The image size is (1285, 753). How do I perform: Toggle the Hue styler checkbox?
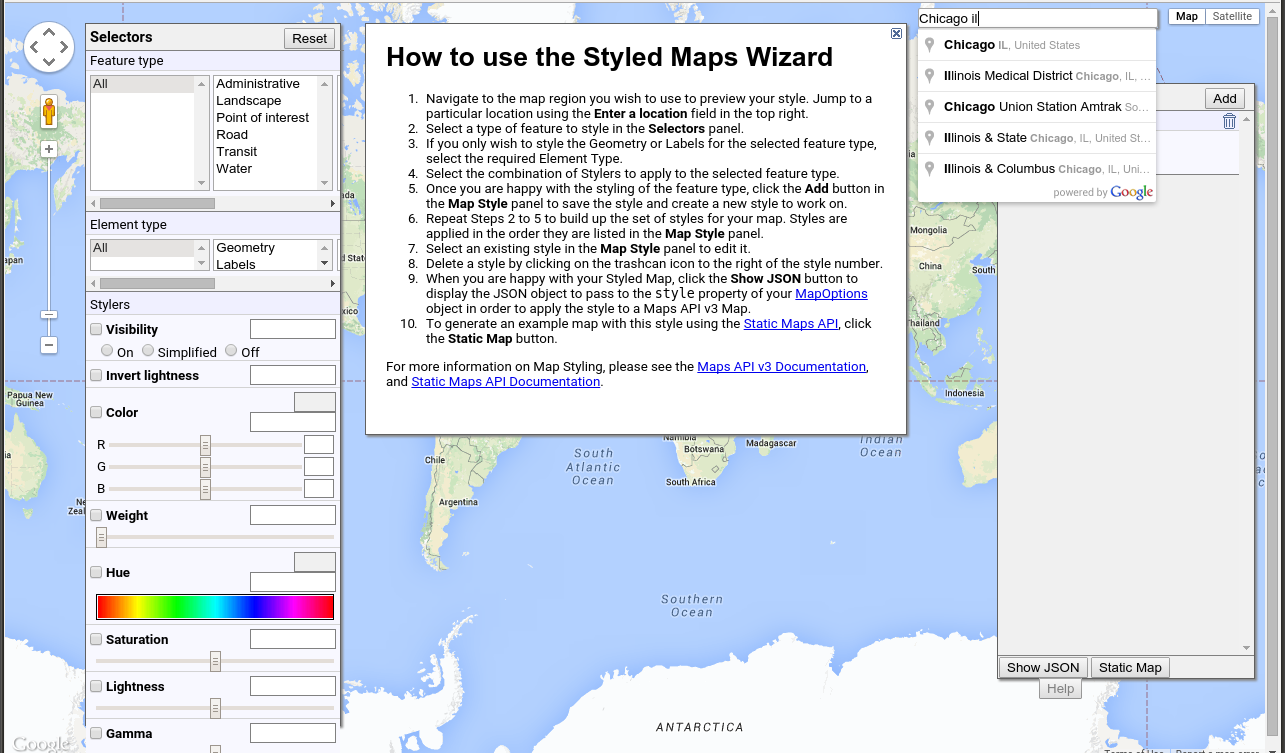click(x=96, y=572)
